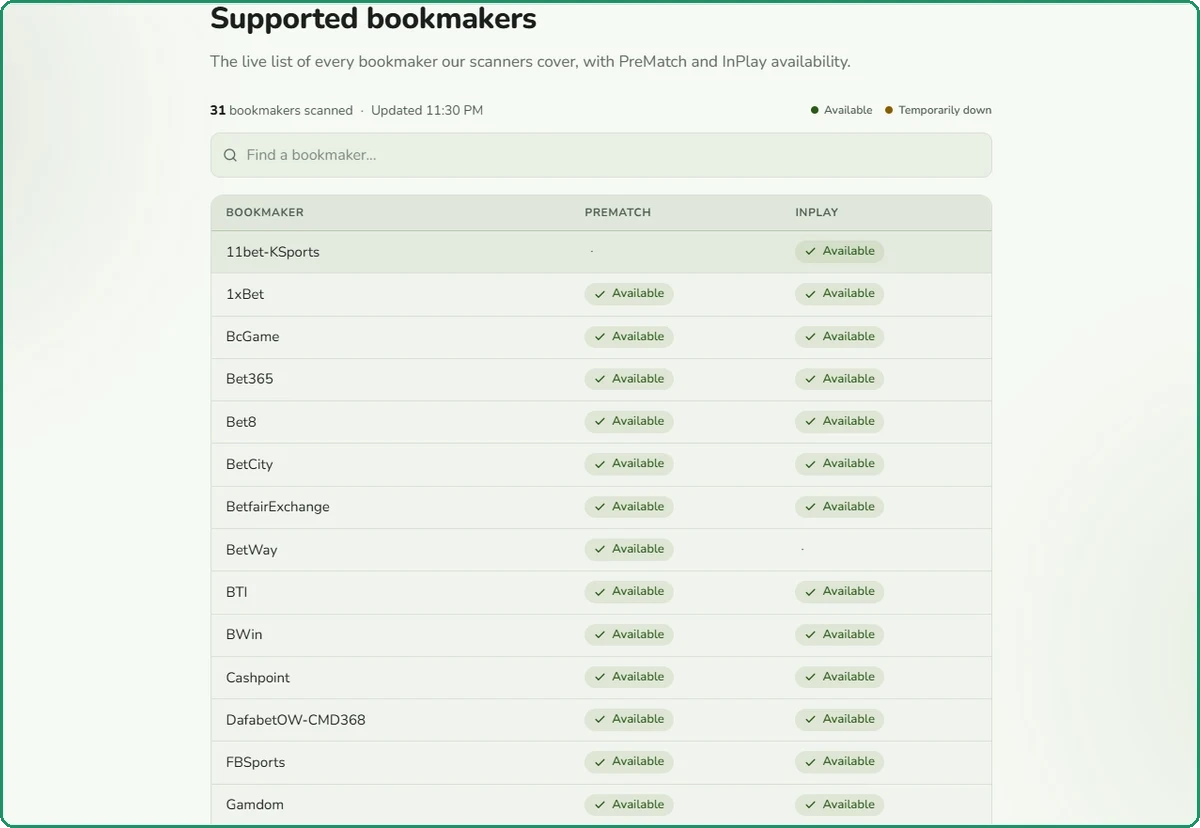Viewport: 1200px width, 828px height.
Task: Click the Updated 11:30 PM timestamp
Action: click(x=427, y=111)
